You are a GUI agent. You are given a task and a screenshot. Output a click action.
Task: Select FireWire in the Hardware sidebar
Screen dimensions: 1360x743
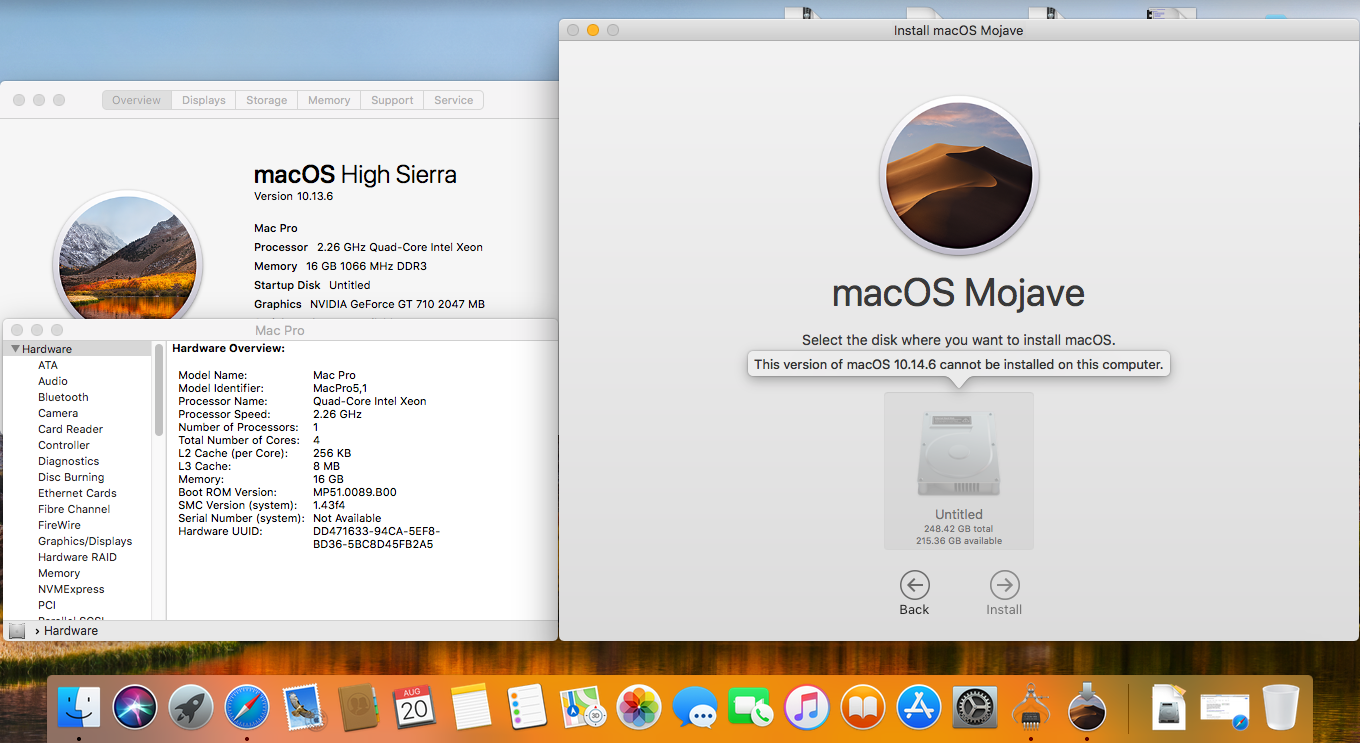pos(59,525)
